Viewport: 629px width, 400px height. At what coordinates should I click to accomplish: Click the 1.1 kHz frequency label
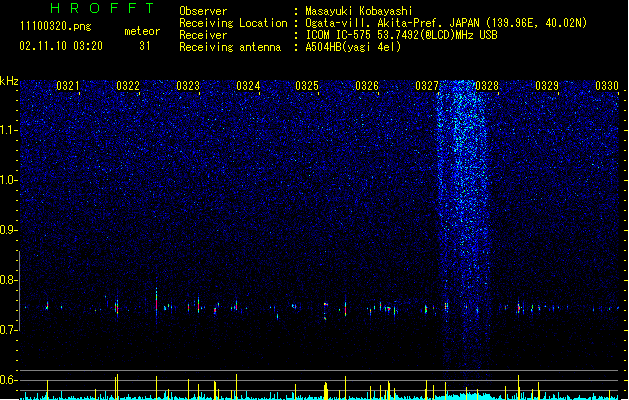pos(9,130)
